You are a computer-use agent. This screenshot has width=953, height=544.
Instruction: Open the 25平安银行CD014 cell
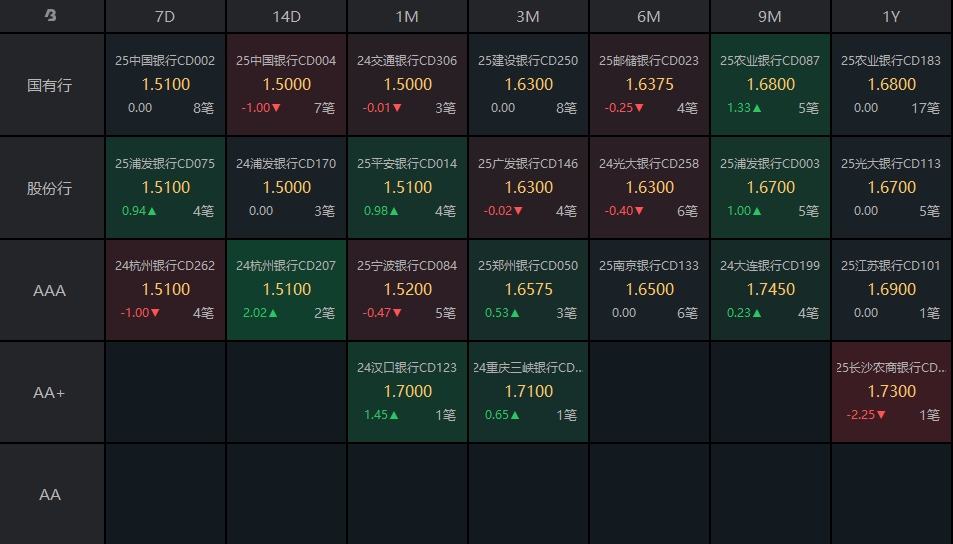click(407, 187)
